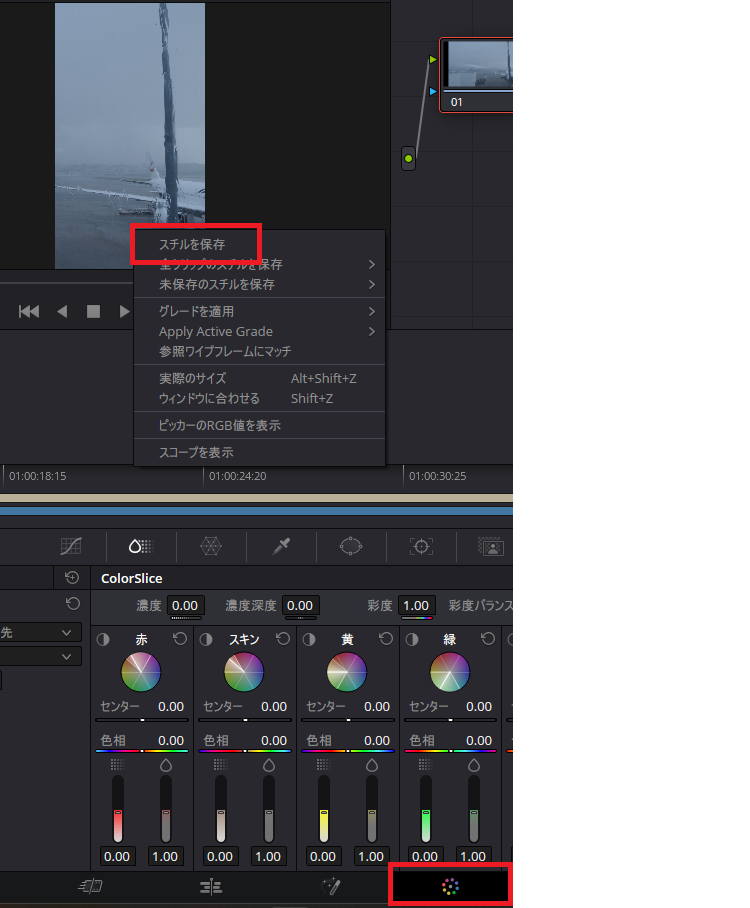Reset the 赤 (red) slice

[x=180, y=639]
